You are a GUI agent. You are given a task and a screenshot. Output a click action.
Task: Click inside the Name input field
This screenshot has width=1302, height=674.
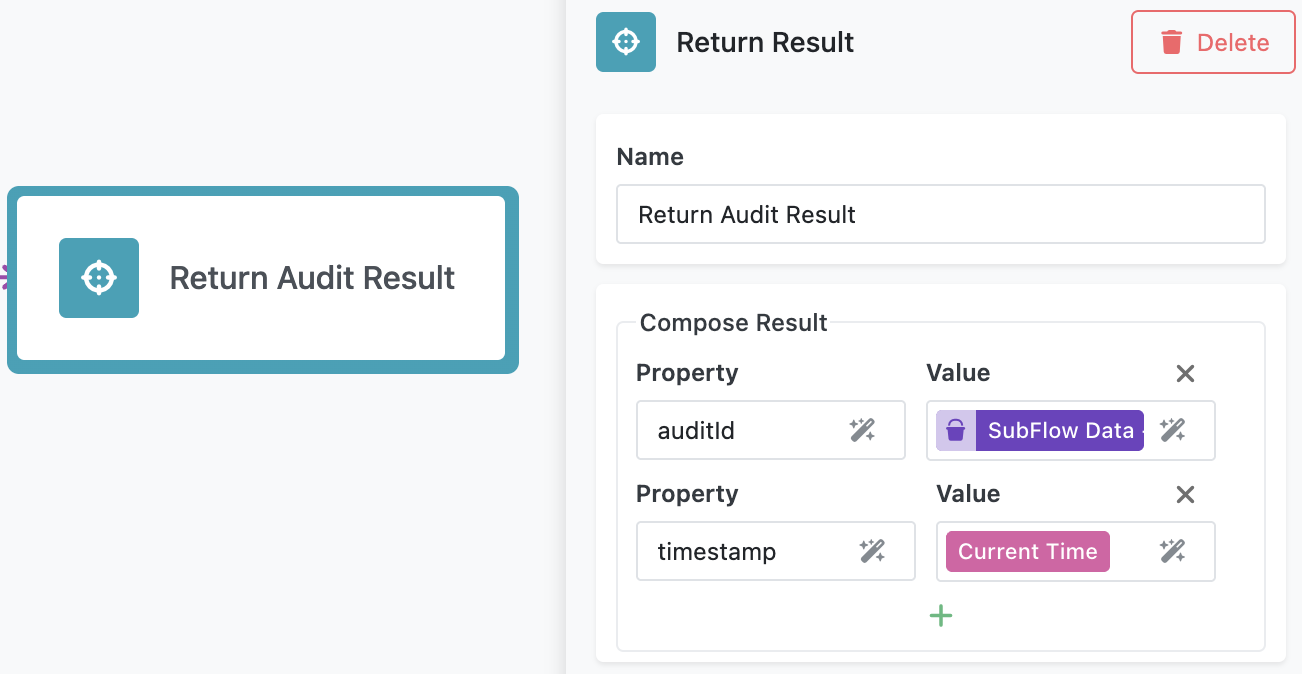[x=940, y=214]
